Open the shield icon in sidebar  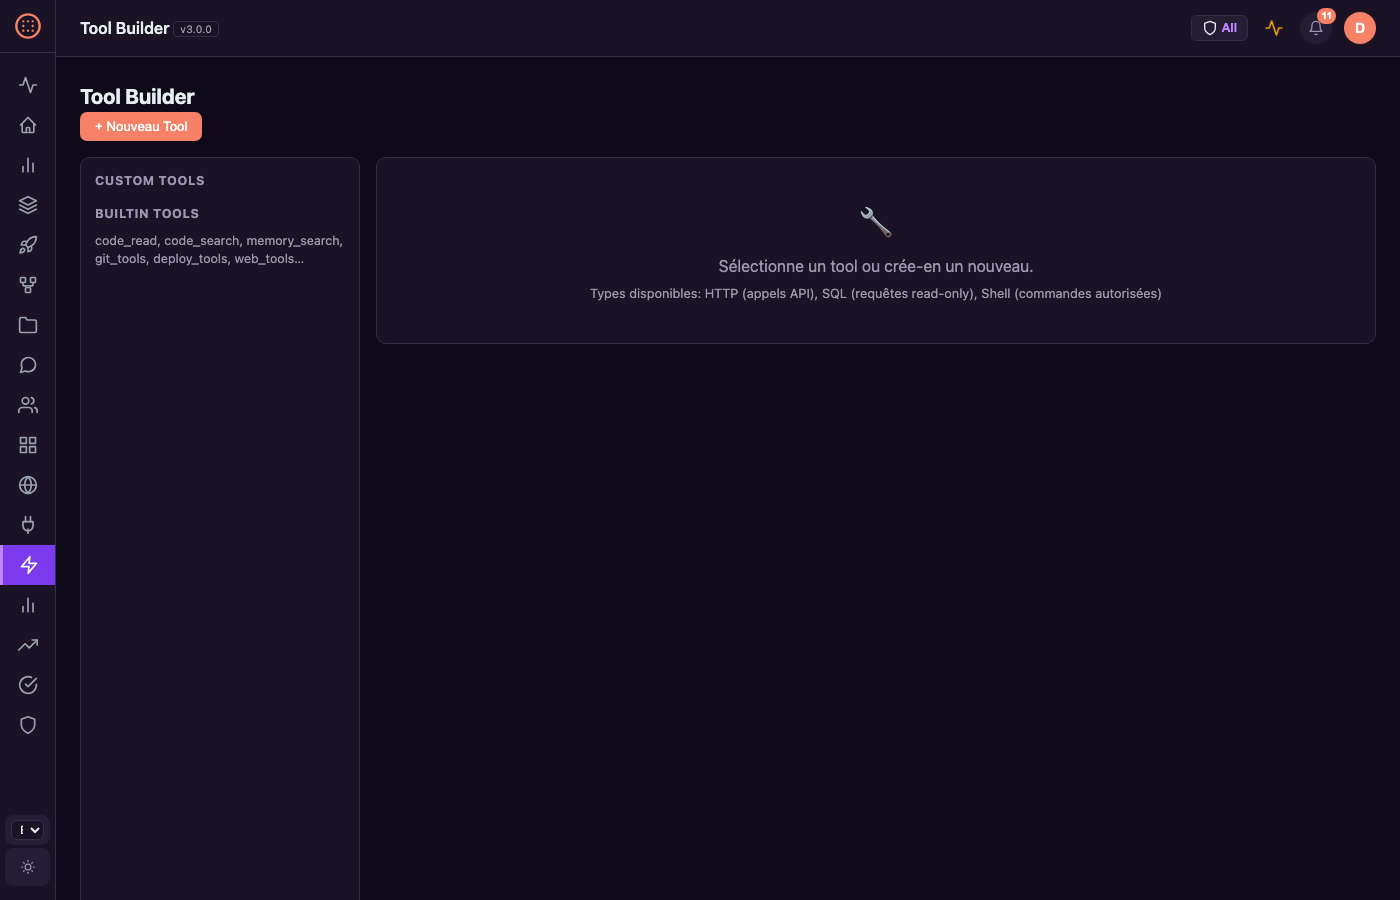coord(28,725)
